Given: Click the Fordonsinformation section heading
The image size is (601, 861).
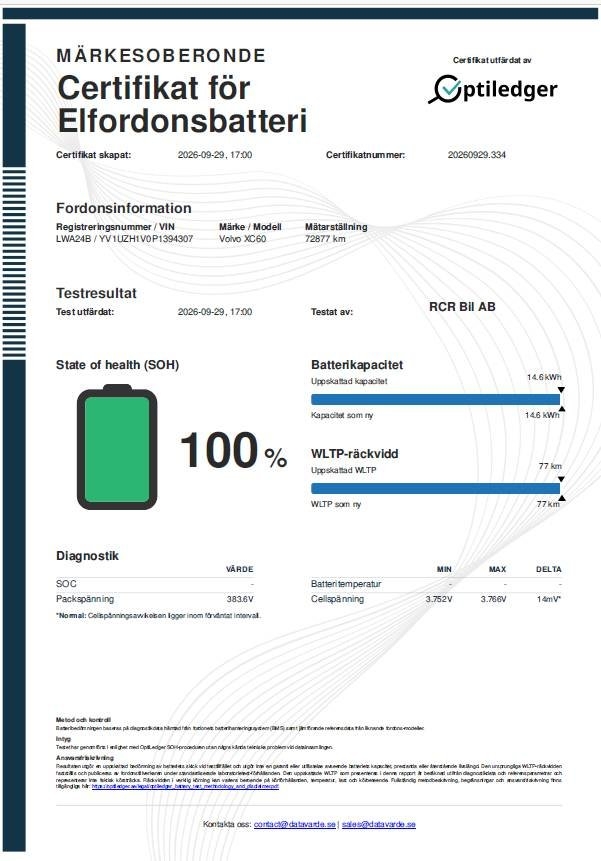Looking at the screenshot, I should [123, 208].
